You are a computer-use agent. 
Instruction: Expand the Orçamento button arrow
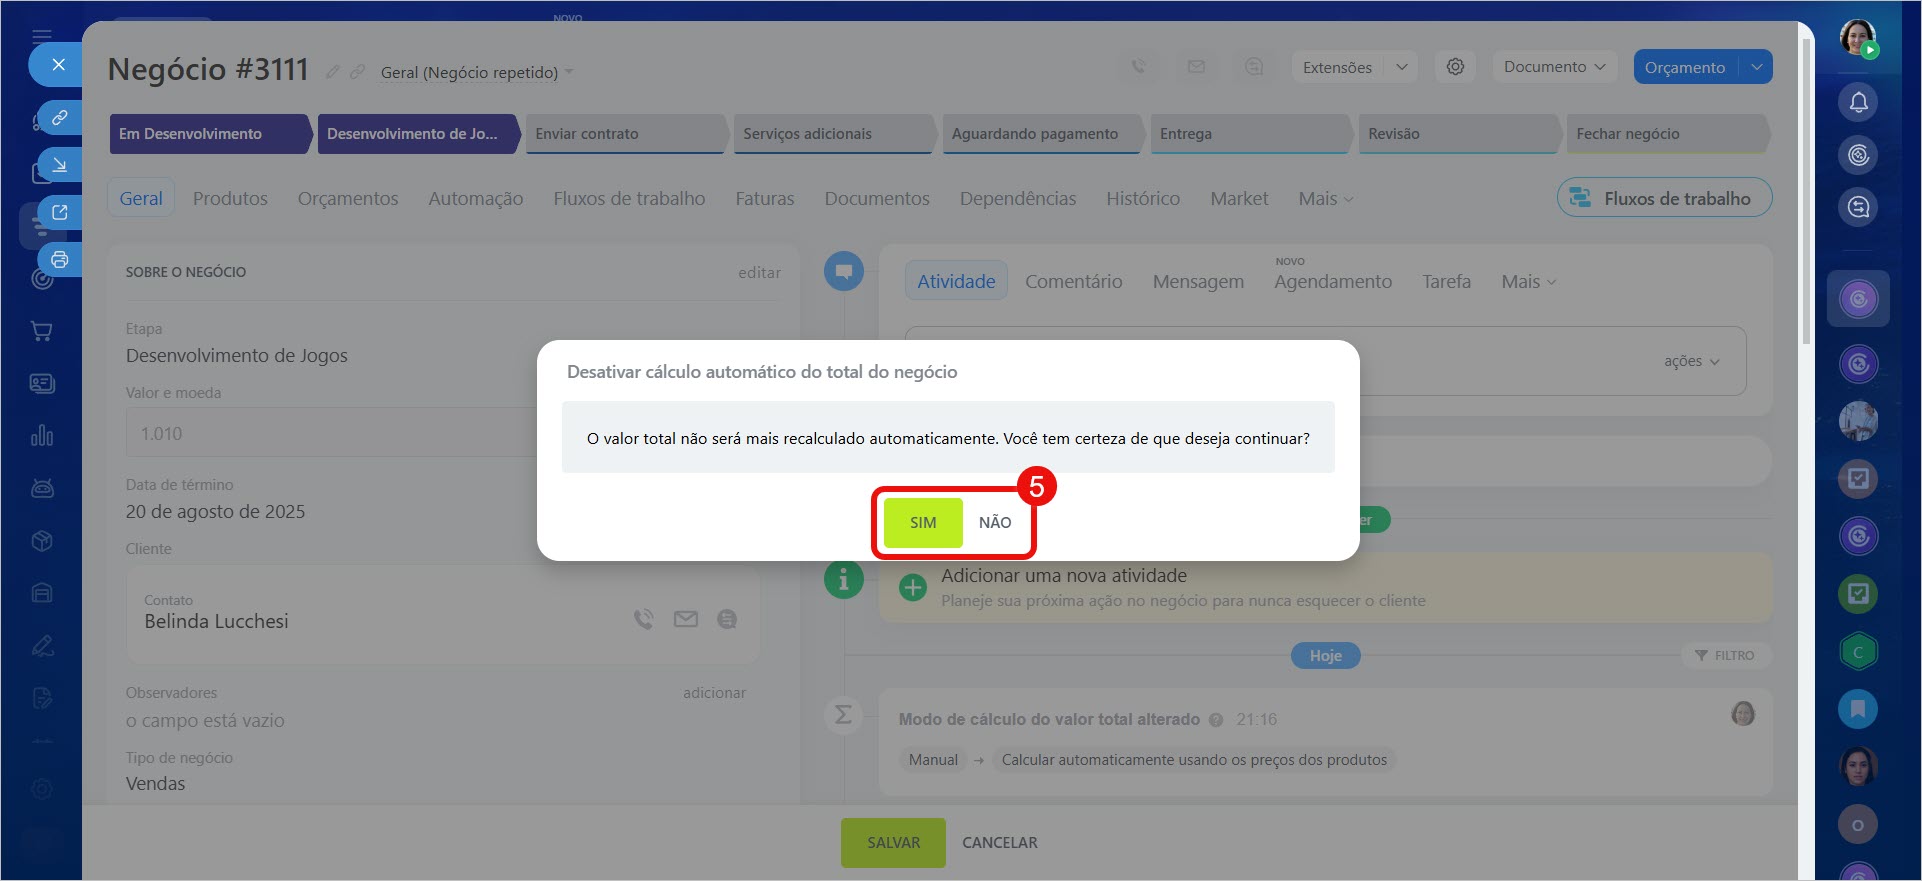point(1756,67)
